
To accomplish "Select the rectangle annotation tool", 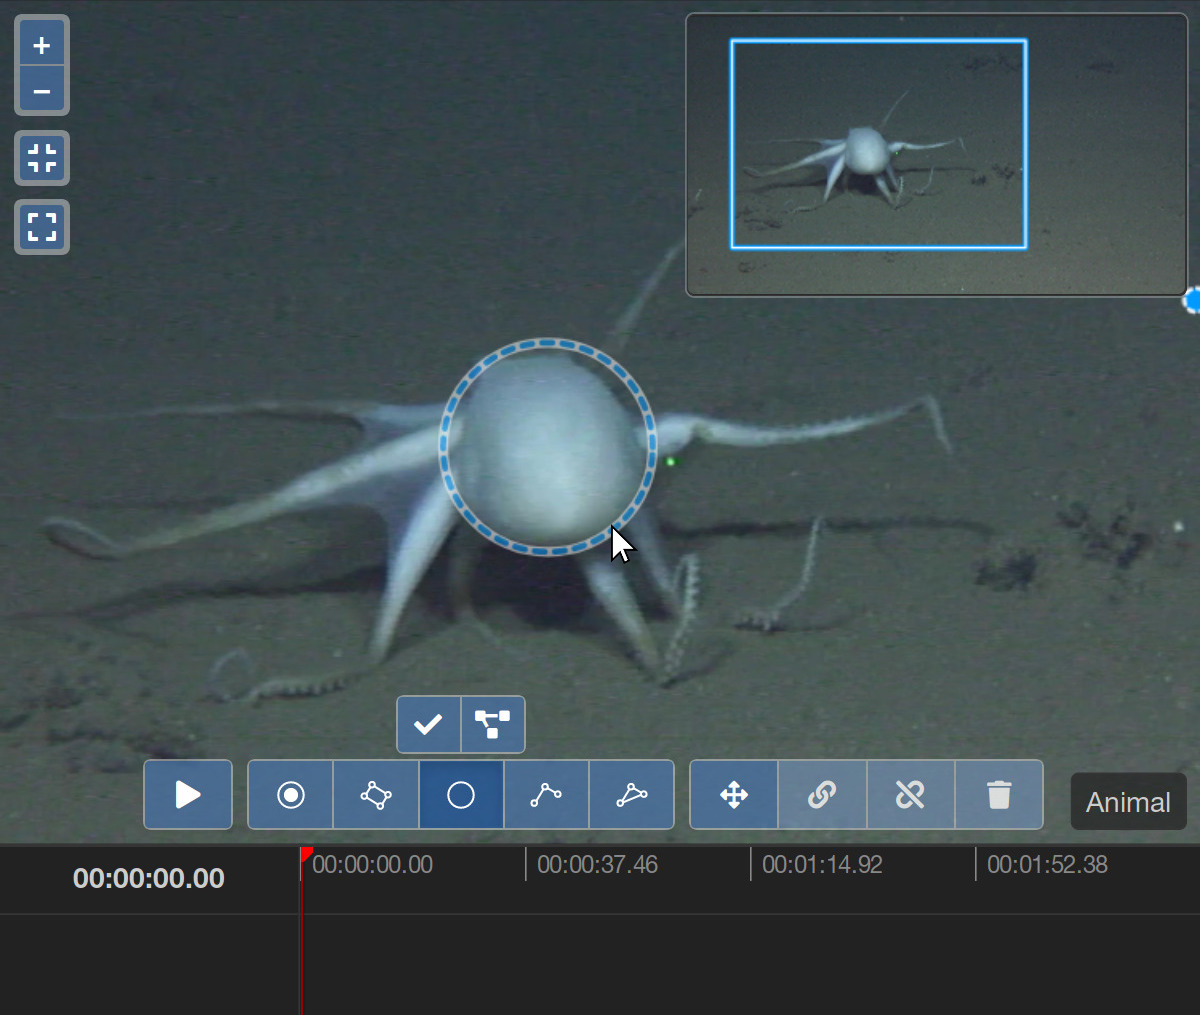I will pyautogui.click(x=376, y=795).
